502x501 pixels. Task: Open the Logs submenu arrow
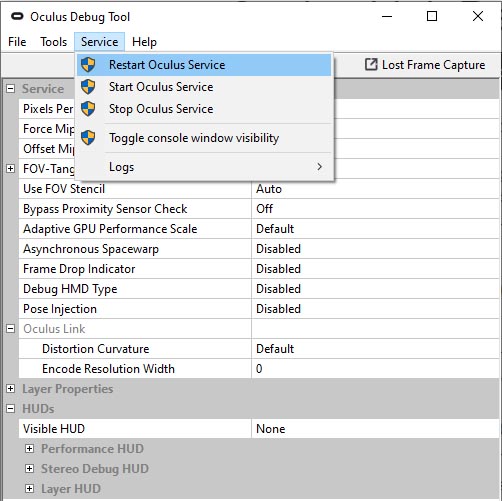pos(319,166)
